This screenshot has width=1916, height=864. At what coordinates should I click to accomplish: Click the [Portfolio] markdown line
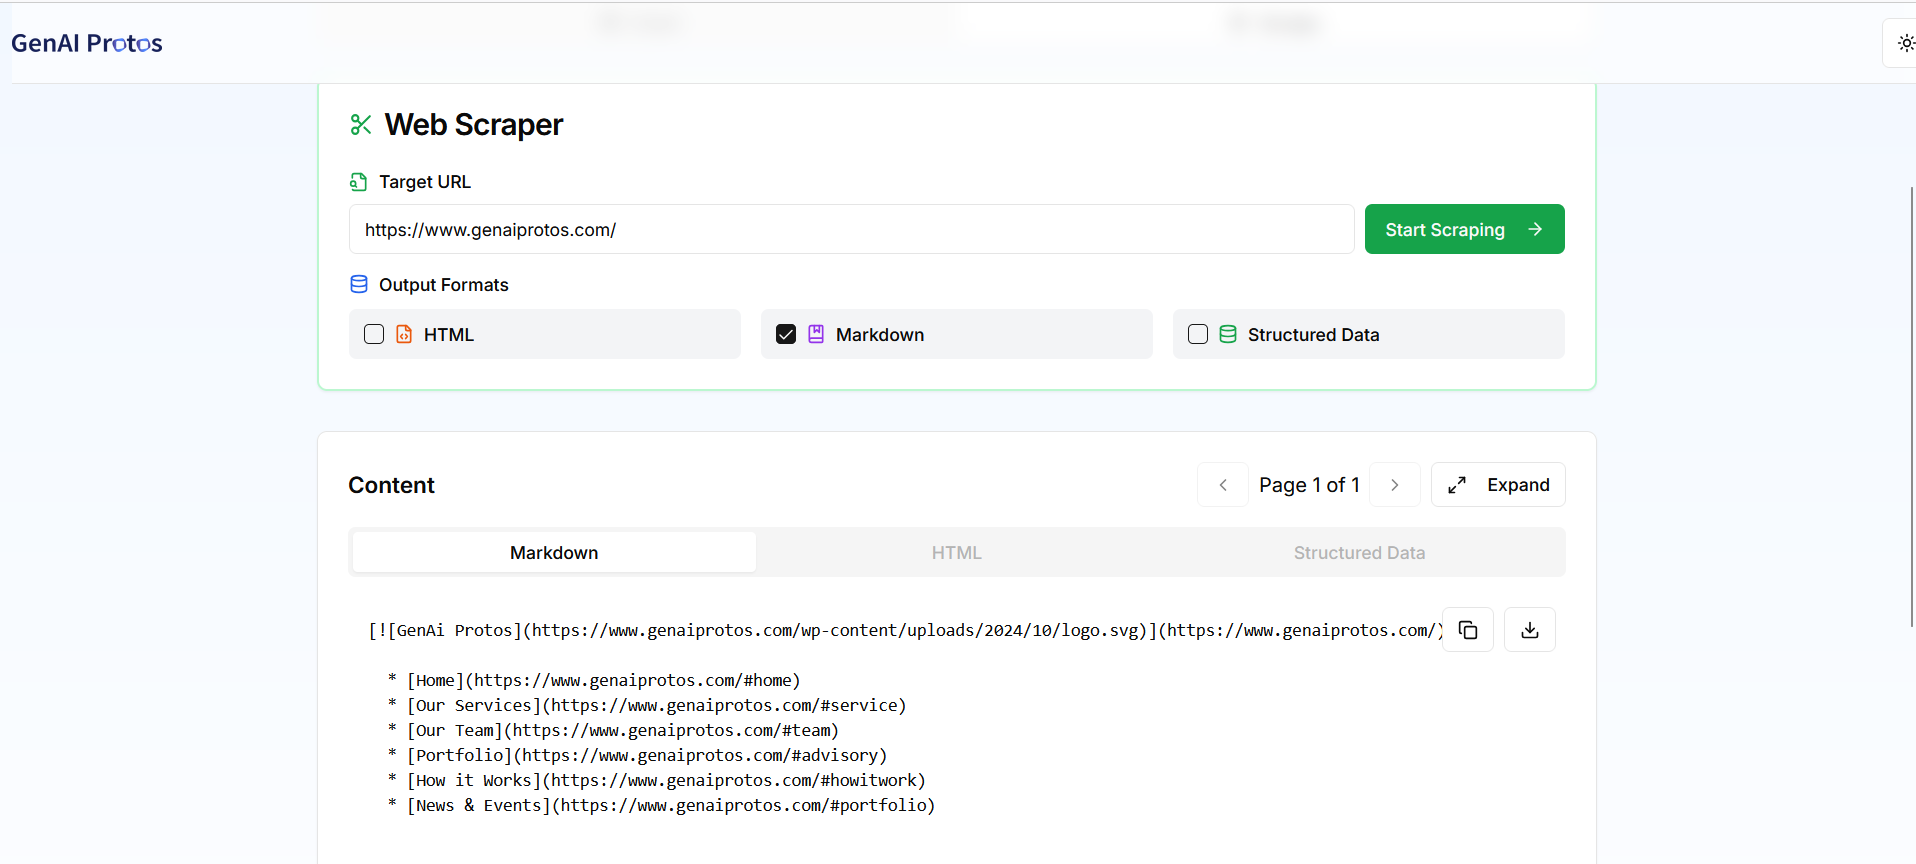637,755
